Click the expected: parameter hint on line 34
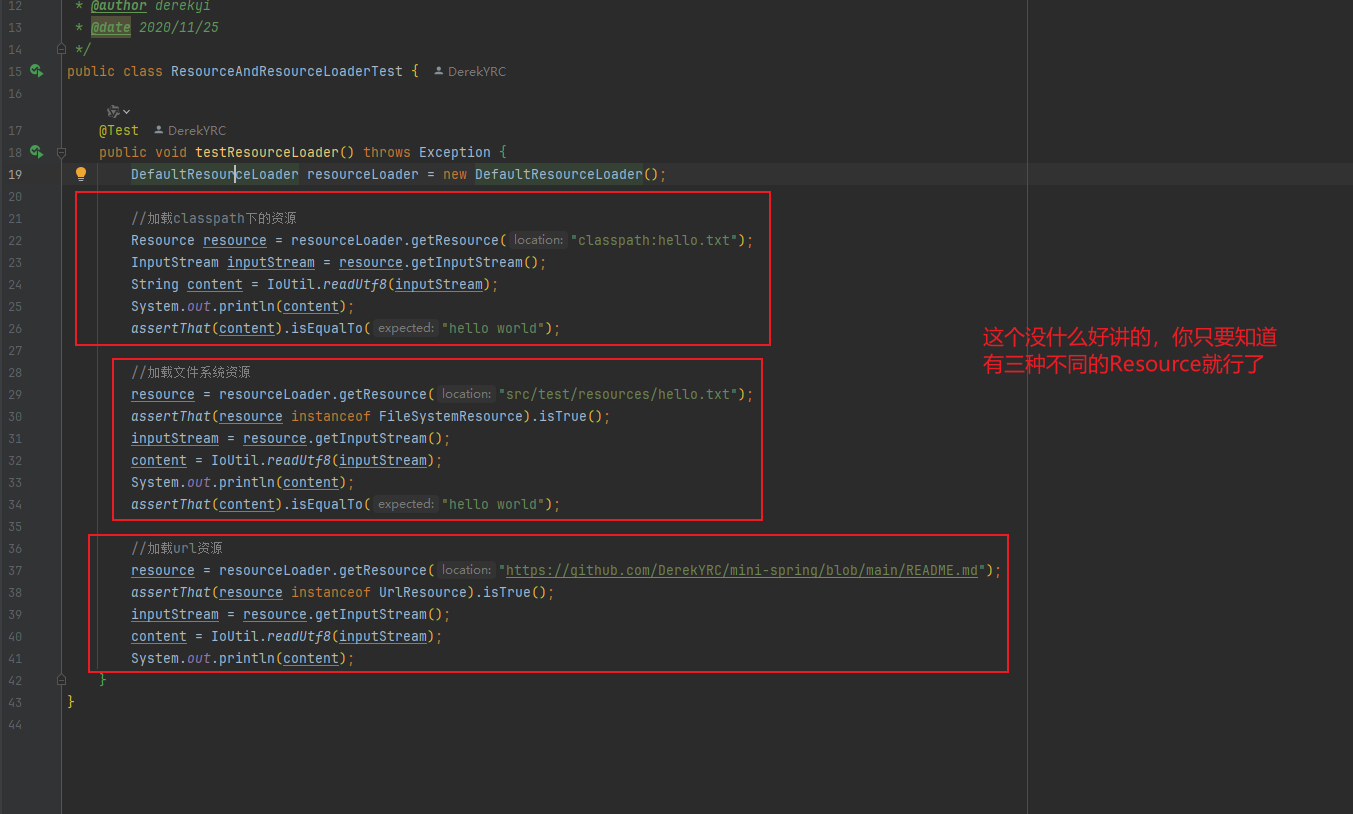This screenshot has width=1353, height=814. [x=406, y=504]
